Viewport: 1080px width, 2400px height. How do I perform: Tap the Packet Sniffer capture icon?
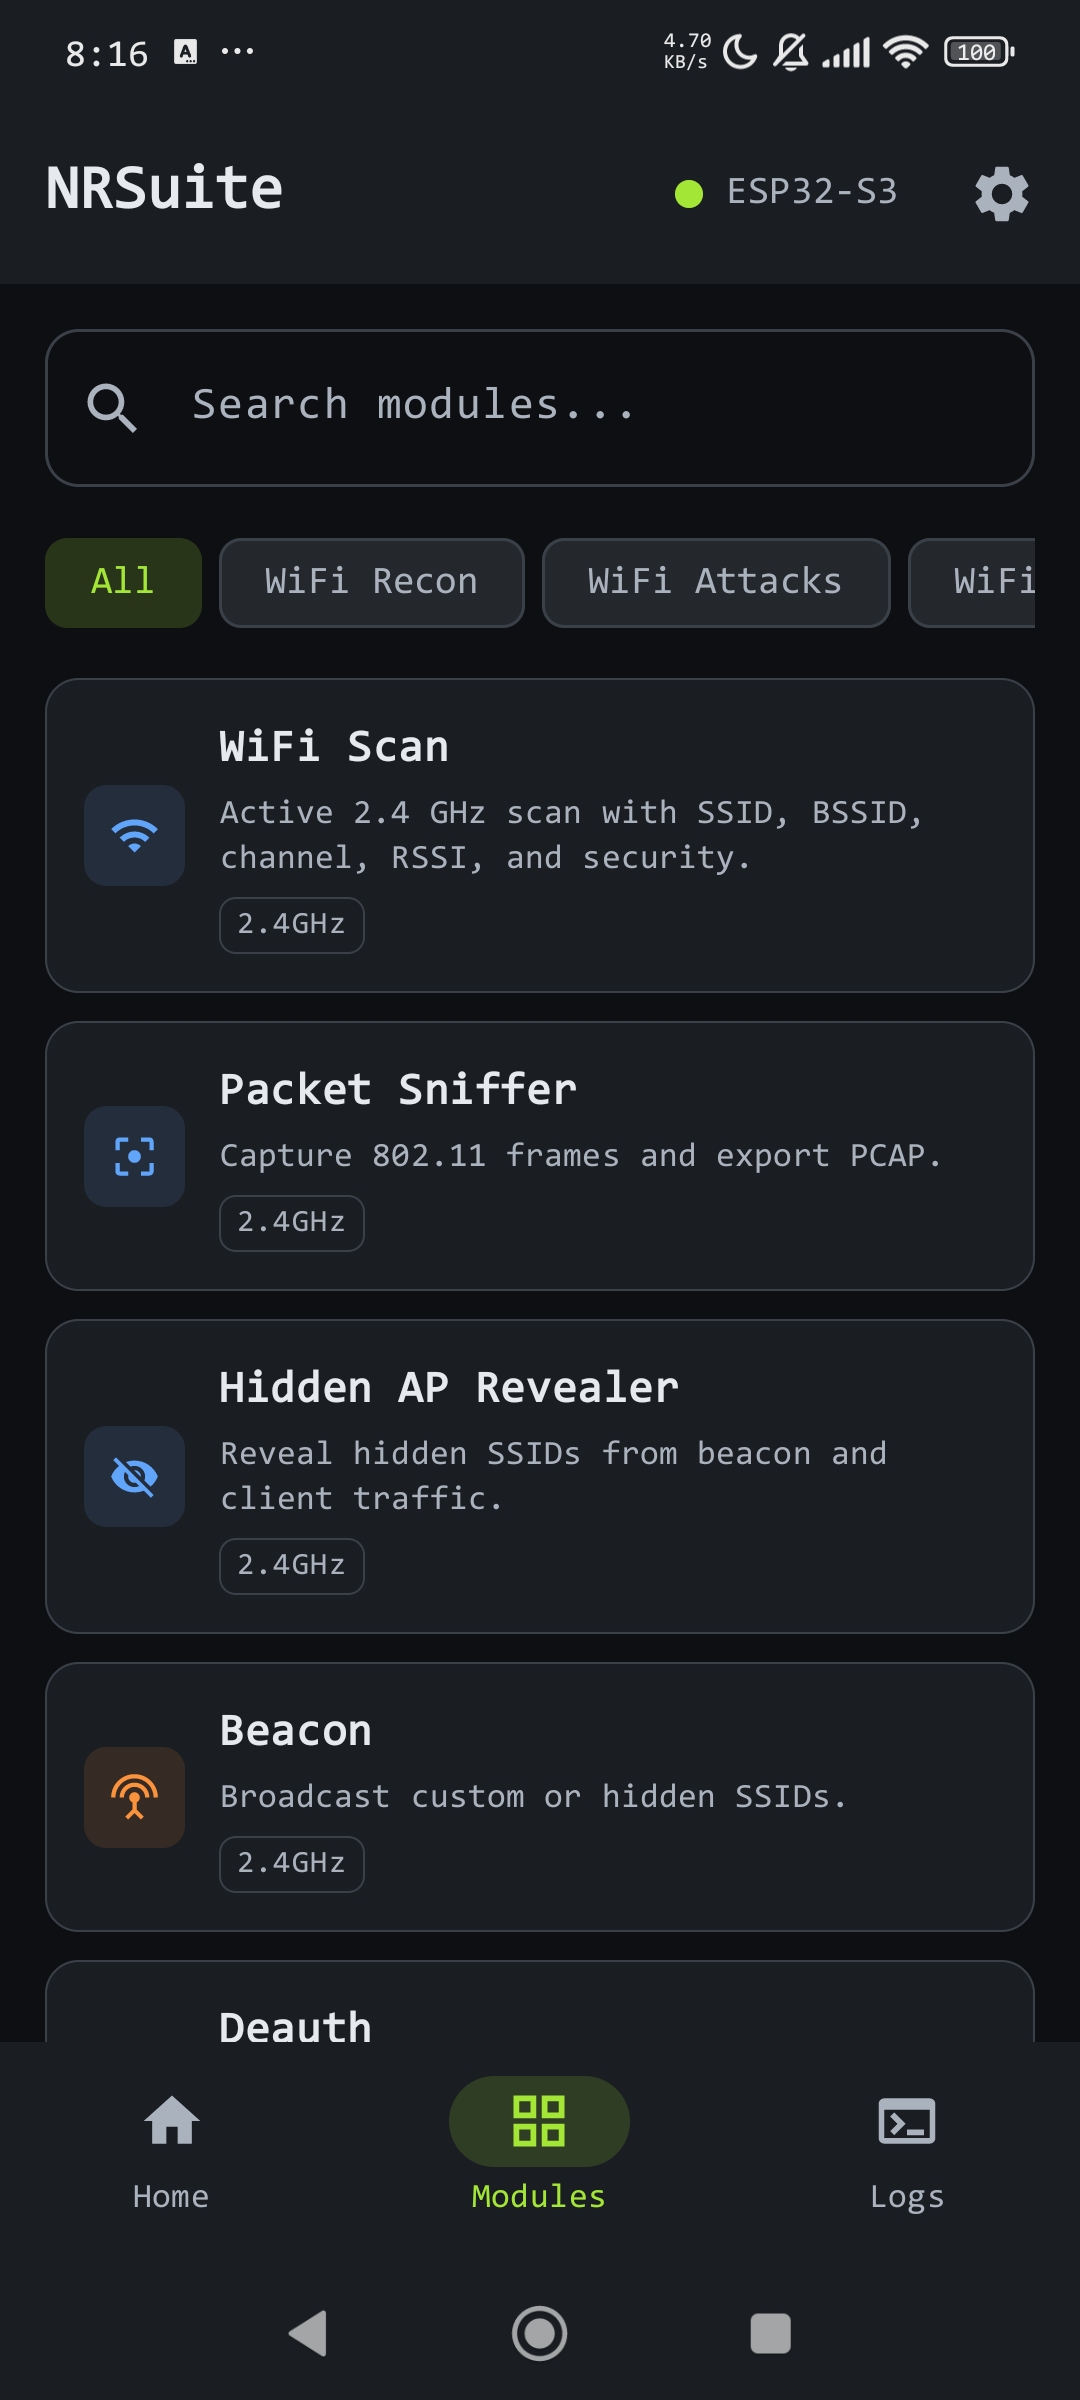click(134, 1156)
